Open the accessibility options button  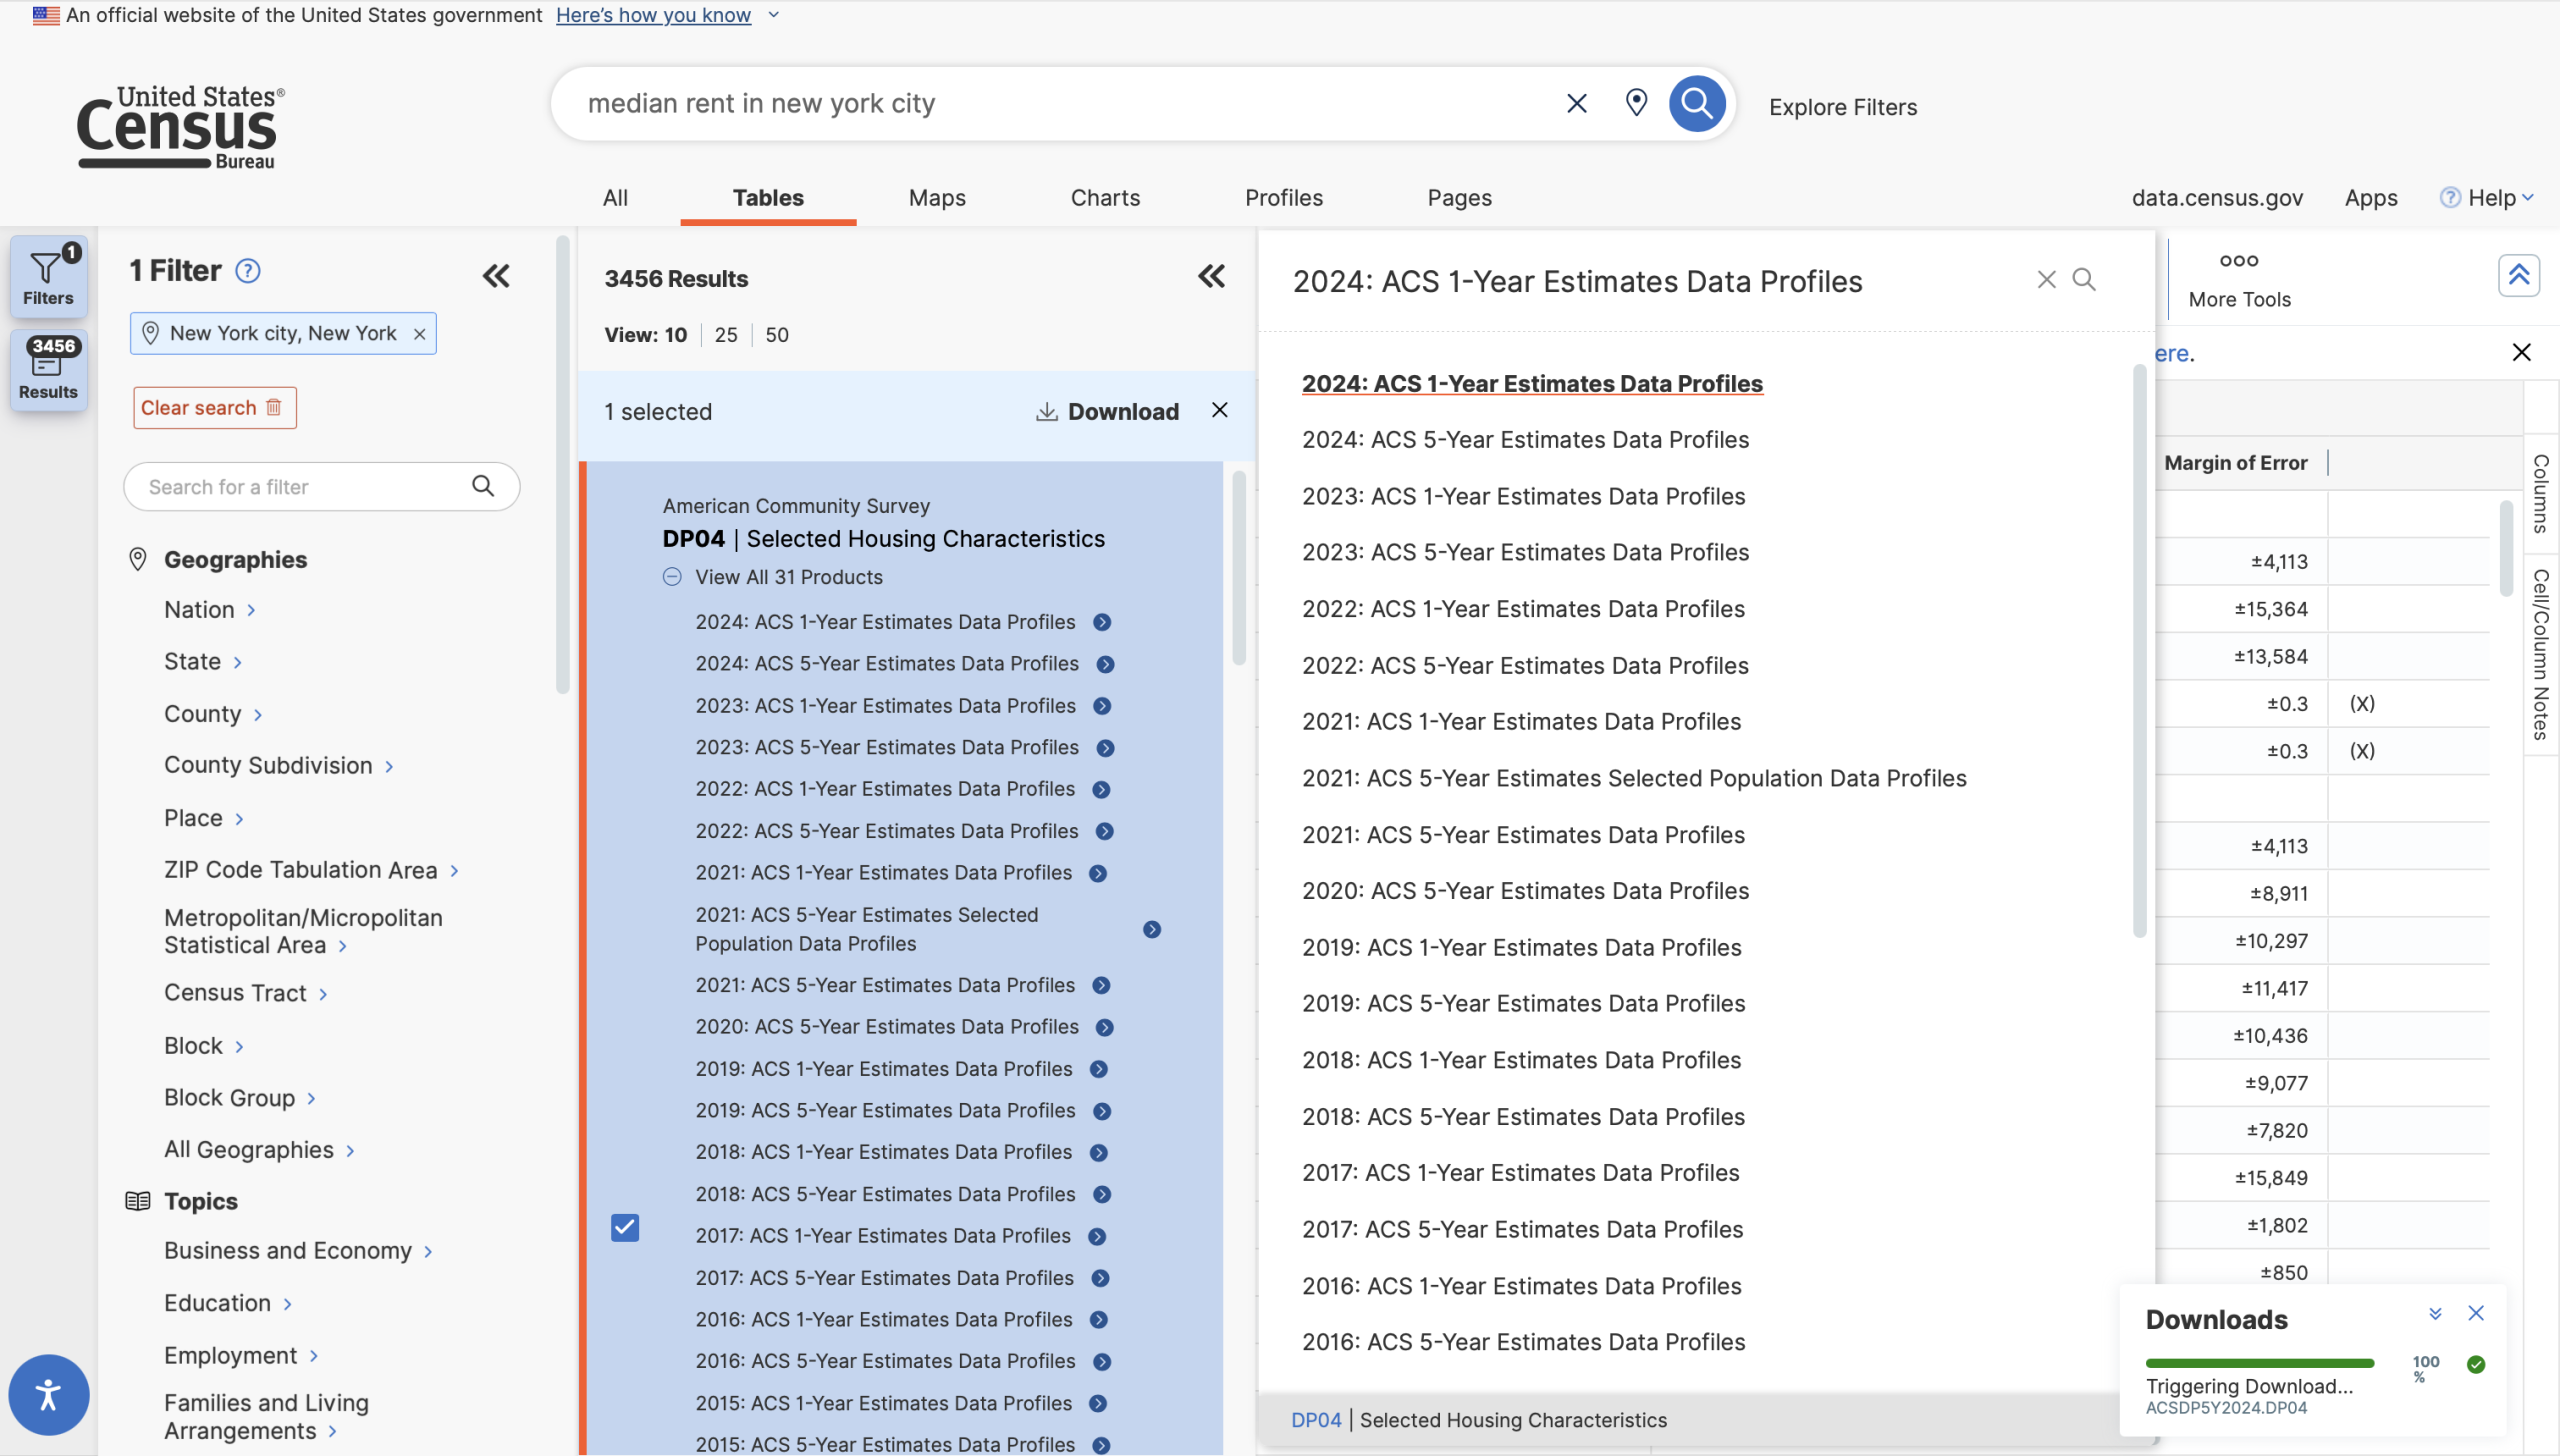48,1394
